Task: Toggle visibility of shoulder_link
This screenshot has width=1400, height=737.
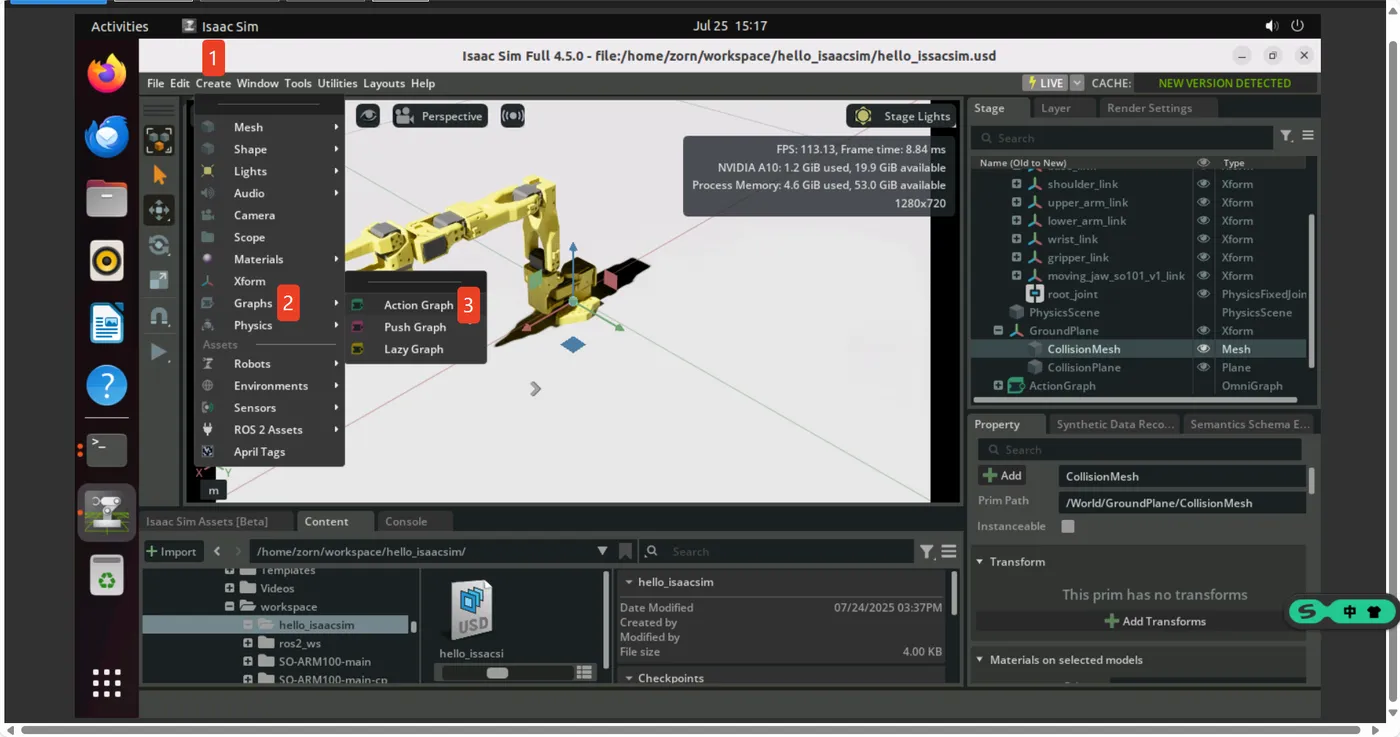Action: (x=1203, y=184)
